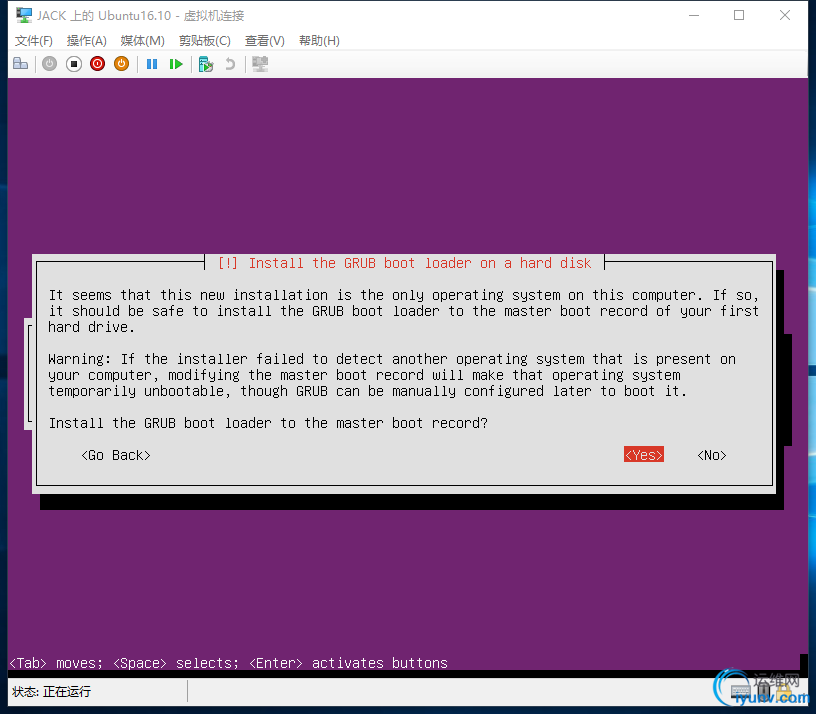The height and width of the screenshot is (714, 816).
Task: Turn off the VM with the stop icon
Action: 74,64
